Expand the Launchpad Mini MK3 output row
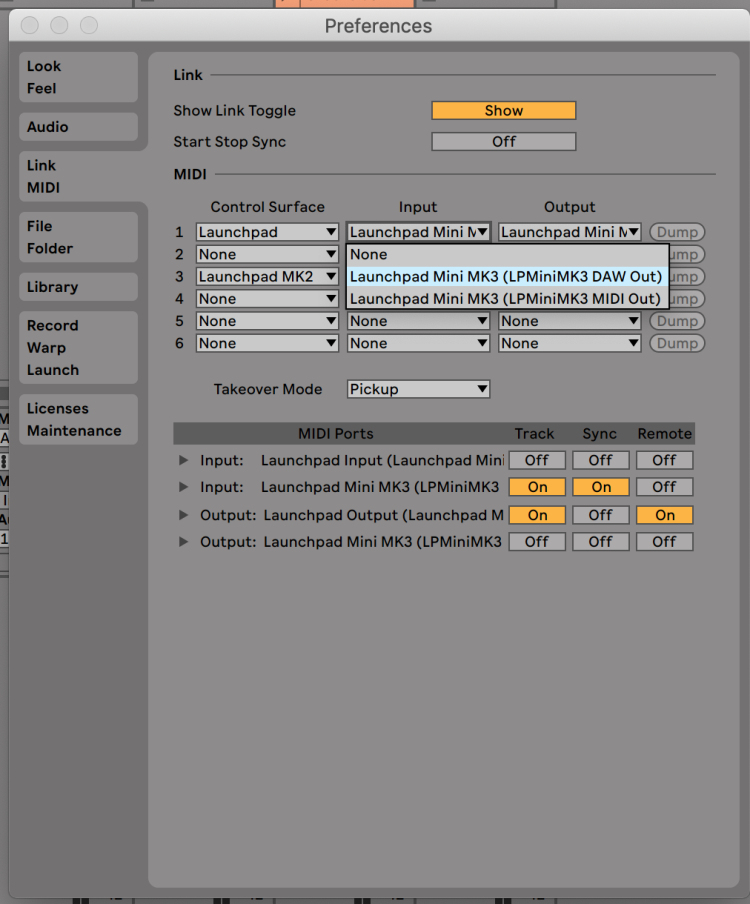Screen dimensions: 750x904 click(x=183, y=541)
